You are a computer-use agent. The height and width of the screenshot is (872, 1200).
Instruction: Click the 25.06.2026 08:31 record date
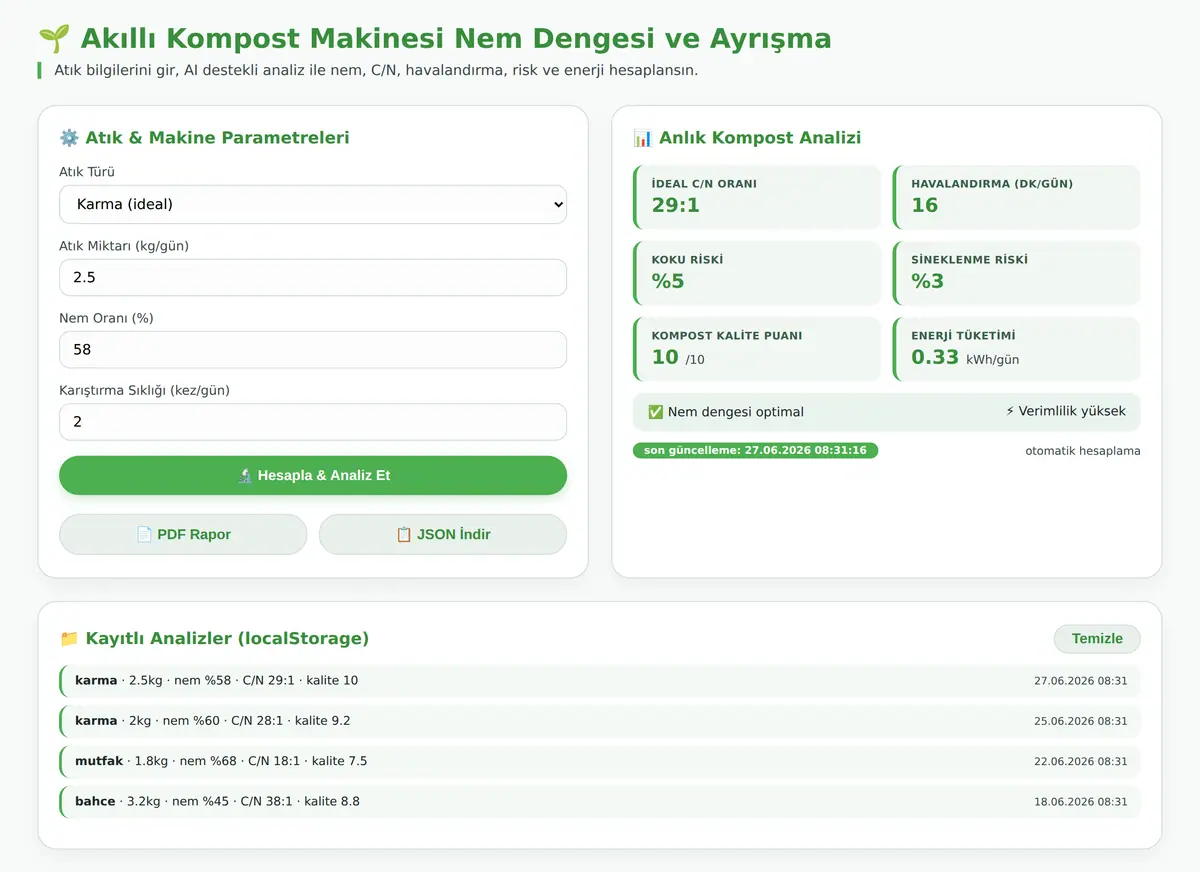pos(1080,721)
